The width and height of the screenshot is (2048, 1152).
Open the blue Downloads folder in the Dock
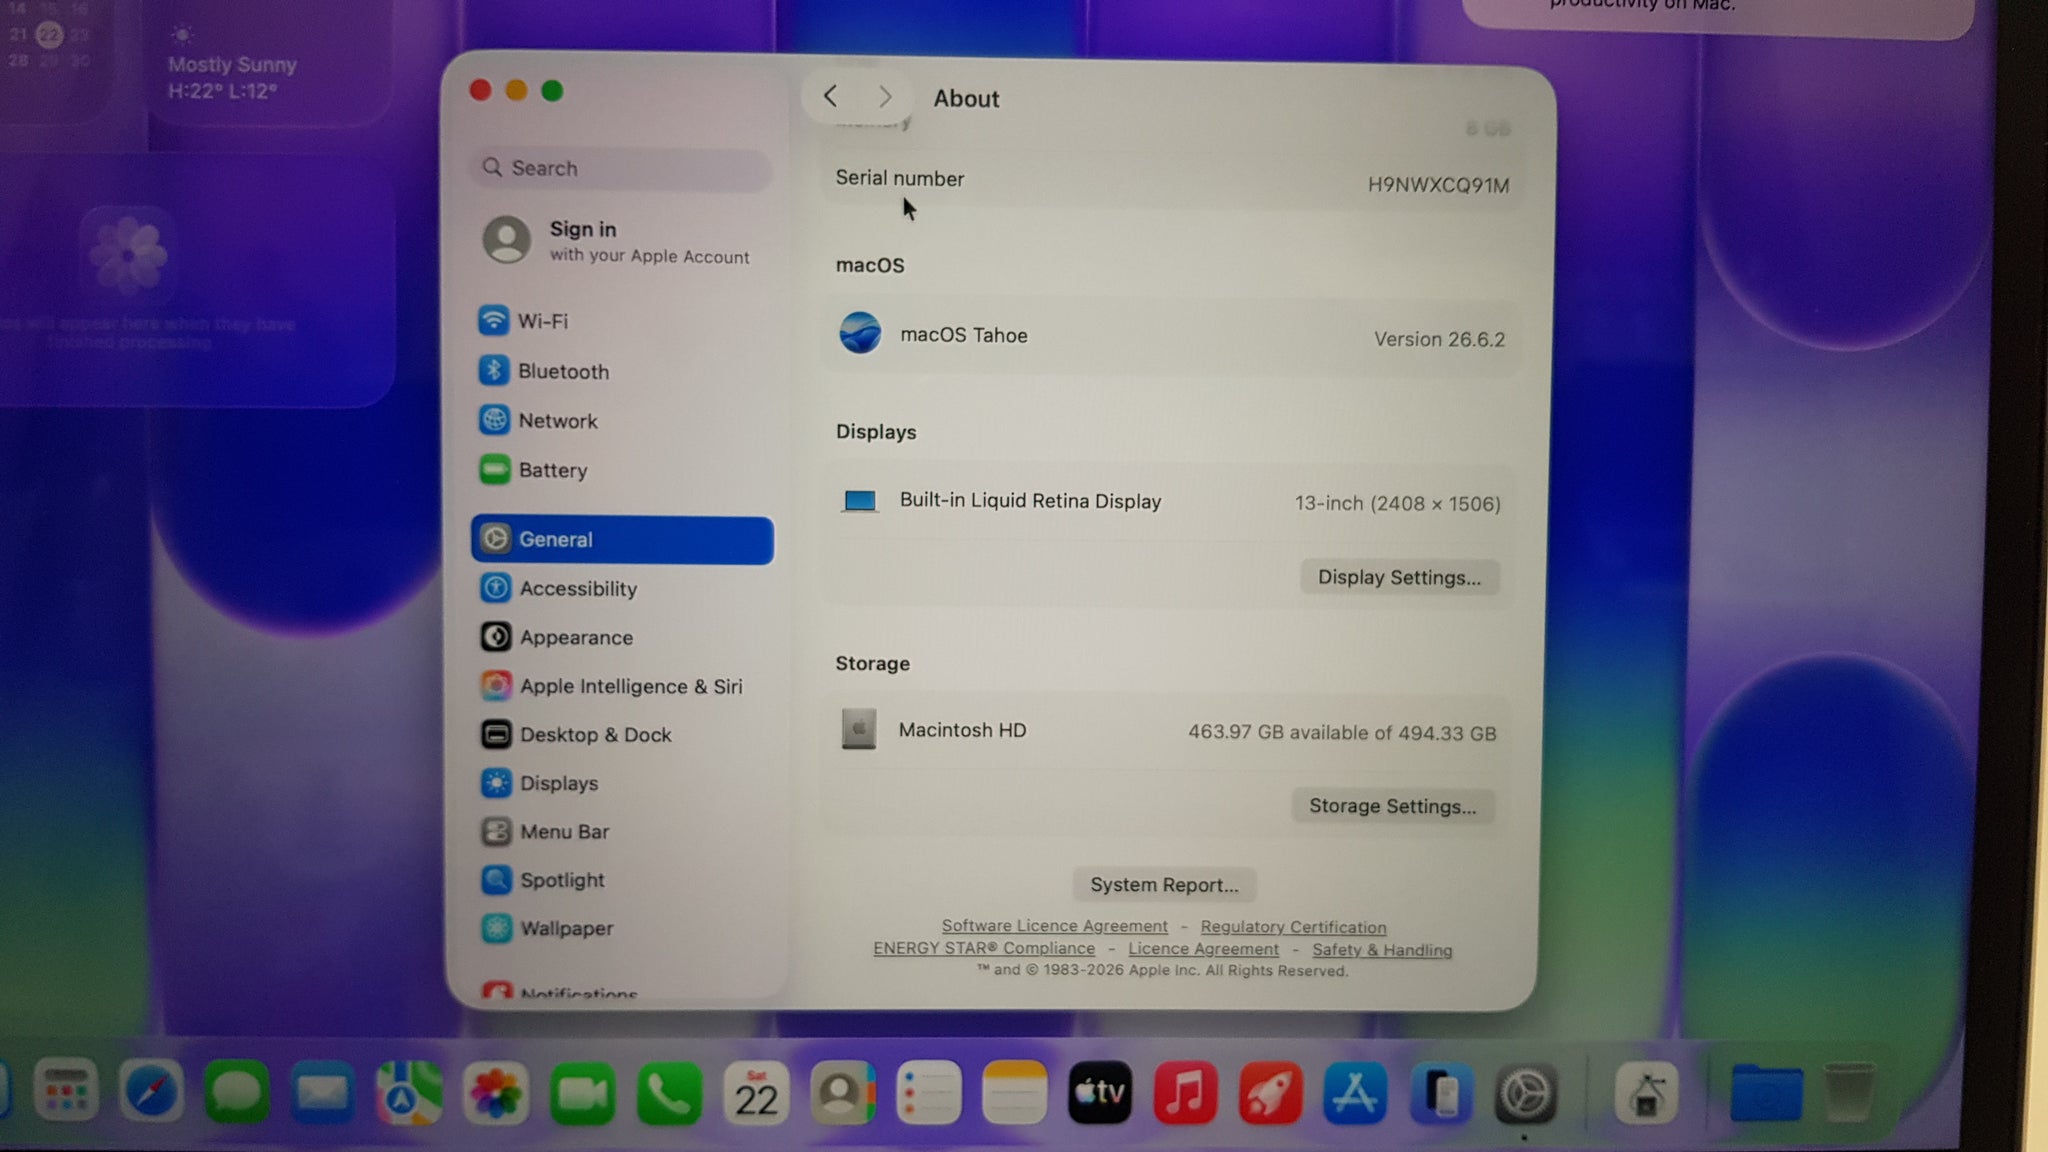pyautogui.click(x=1766, y=1093)
